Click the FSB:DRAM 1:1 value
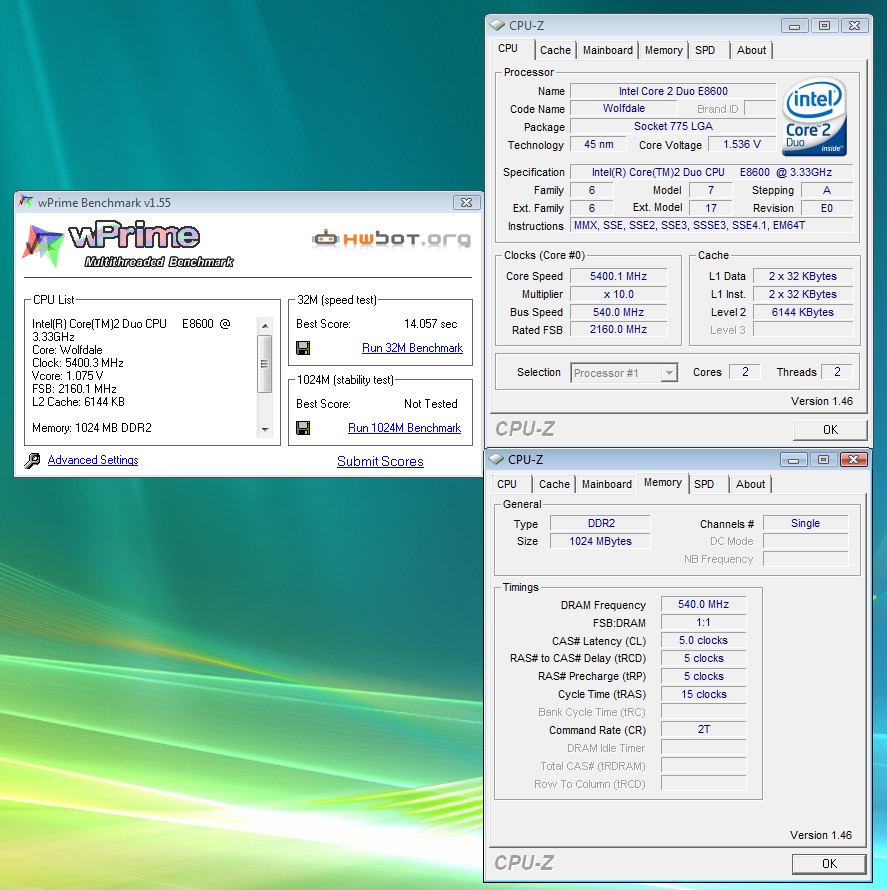The image size is (887, 890). [x=704, y=622]
